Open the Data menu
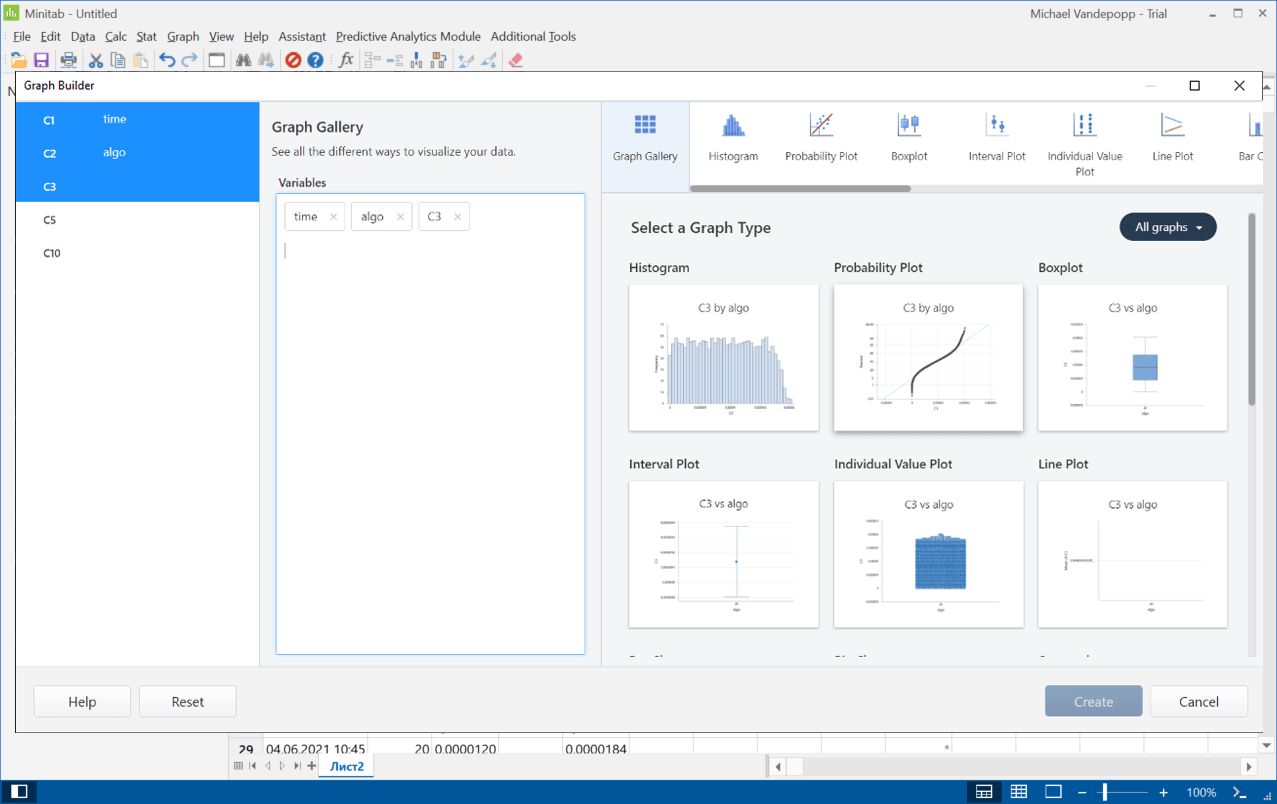The width and height of the screenshot is (1277, 804). [83, 36]
